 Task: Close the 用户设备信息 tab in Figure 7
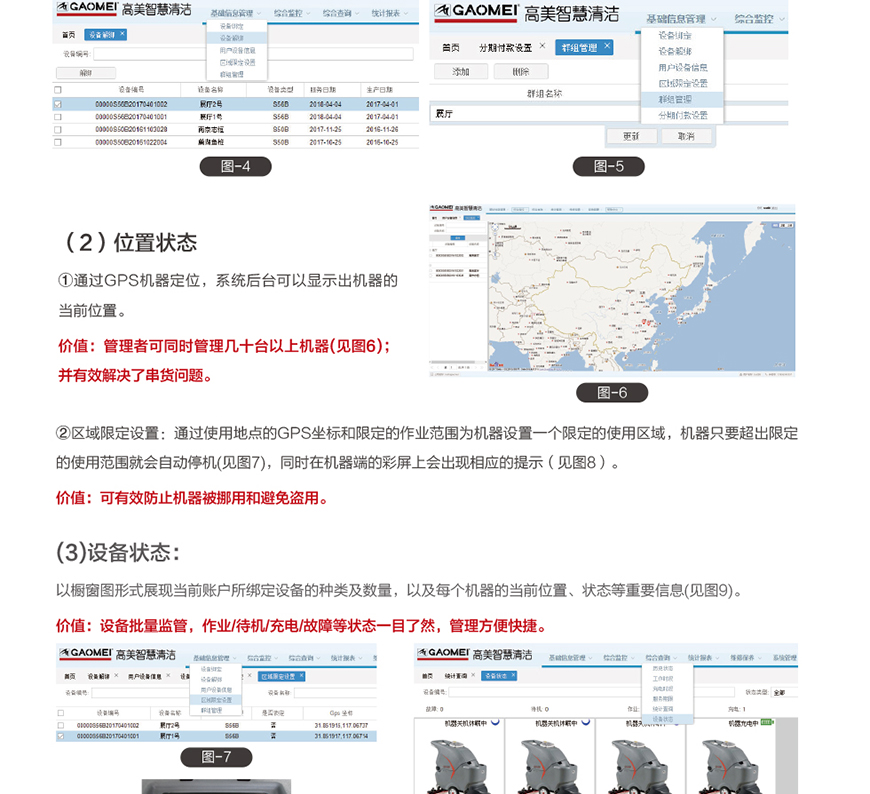pyautogui.click(x=168, y=675)
